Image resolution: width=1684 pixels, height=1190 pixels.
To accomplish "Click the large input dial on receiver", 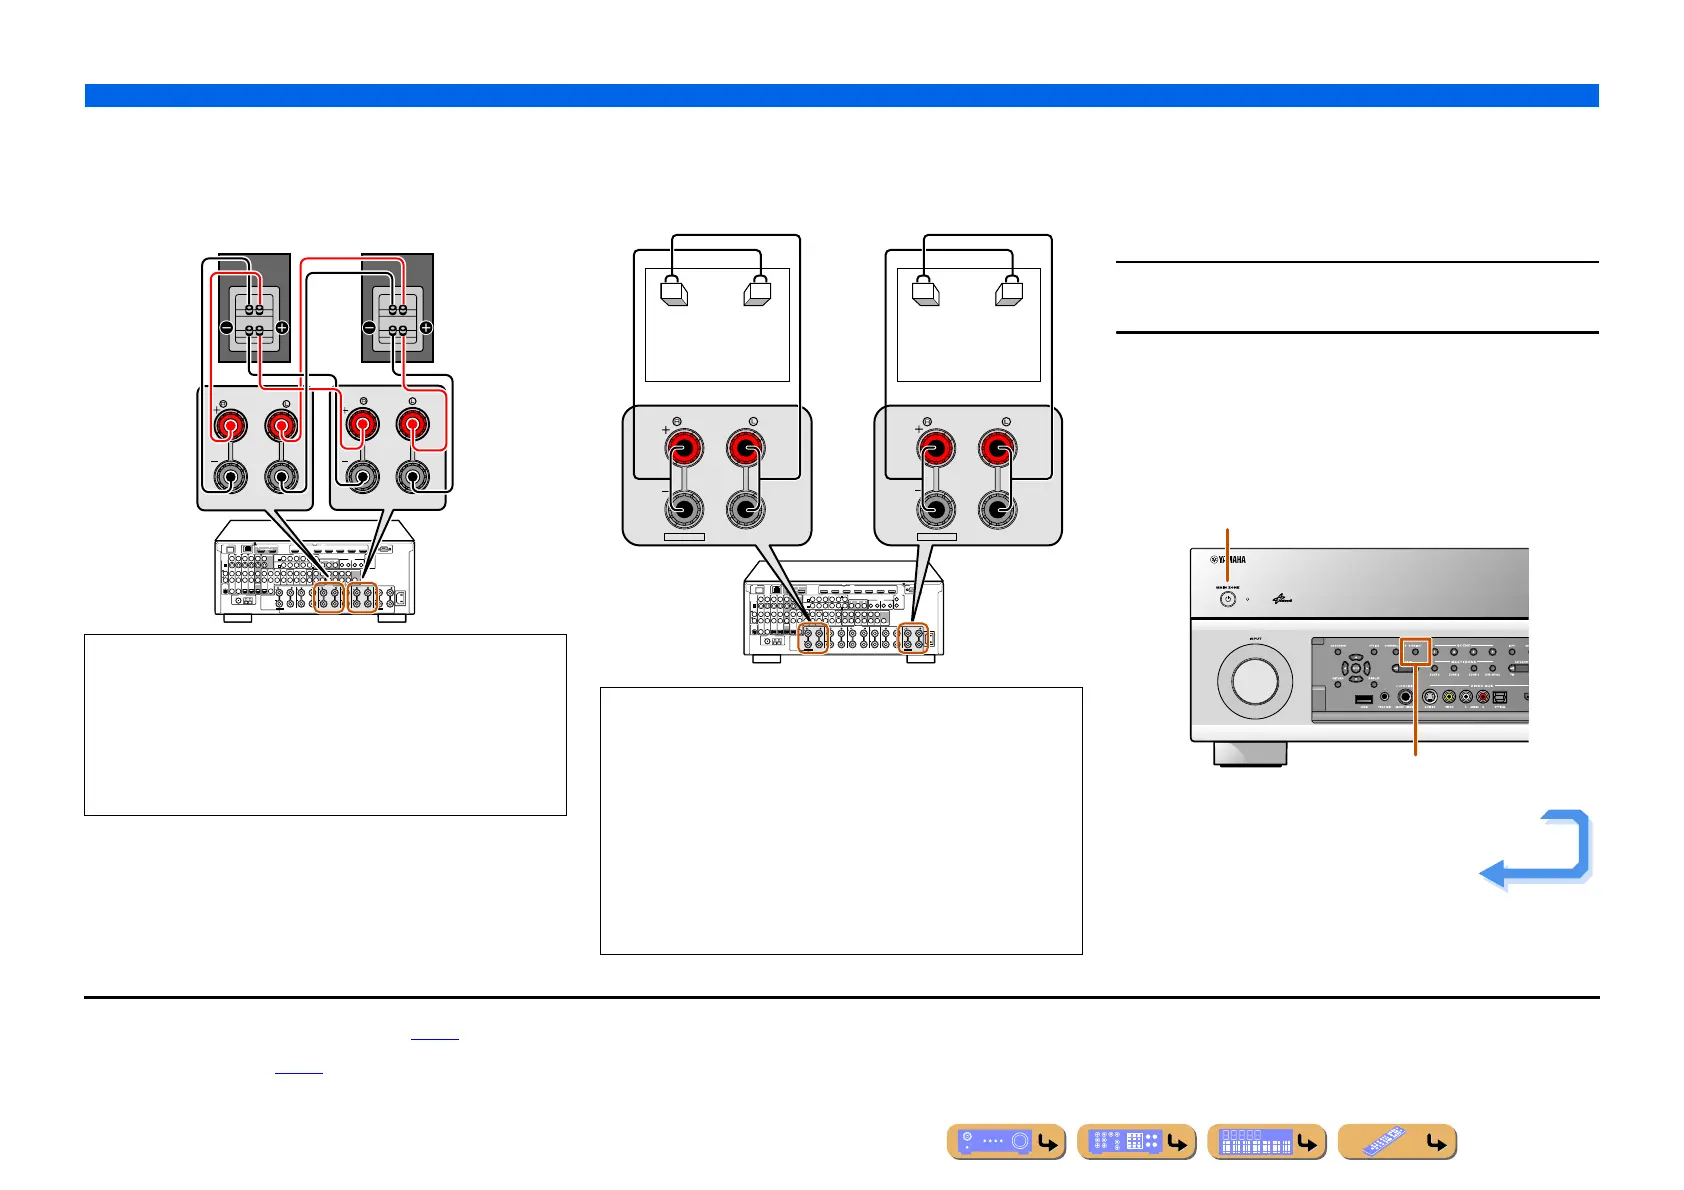I will (x=1254, y=681).
